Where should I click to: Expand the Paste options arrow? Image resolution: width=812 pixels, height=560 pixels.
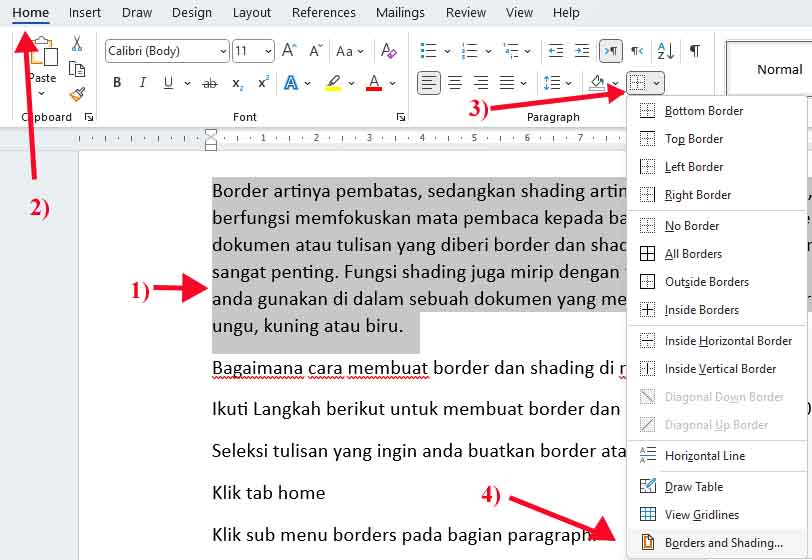[41, 94]
